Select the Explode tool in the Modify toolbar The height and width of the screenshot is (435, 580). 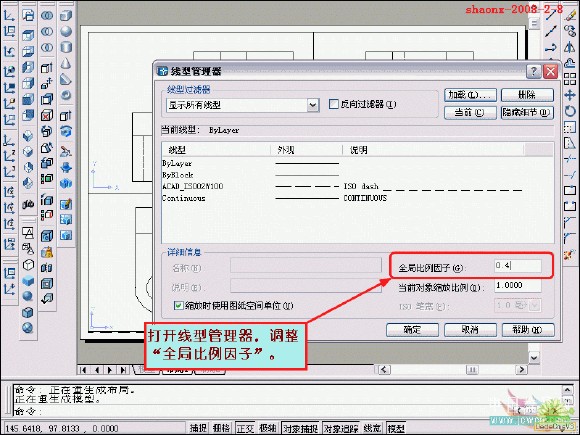(x=570, y=254)
